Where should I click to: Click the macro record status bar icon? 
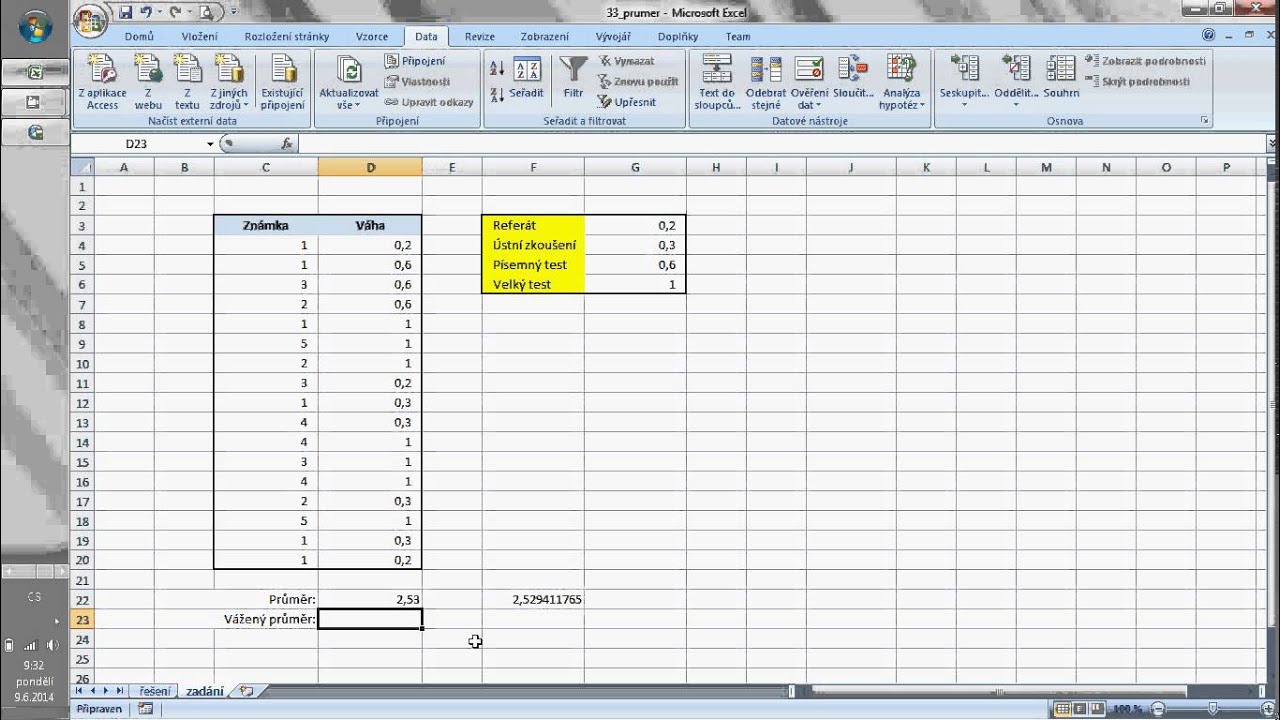point(146,709)
